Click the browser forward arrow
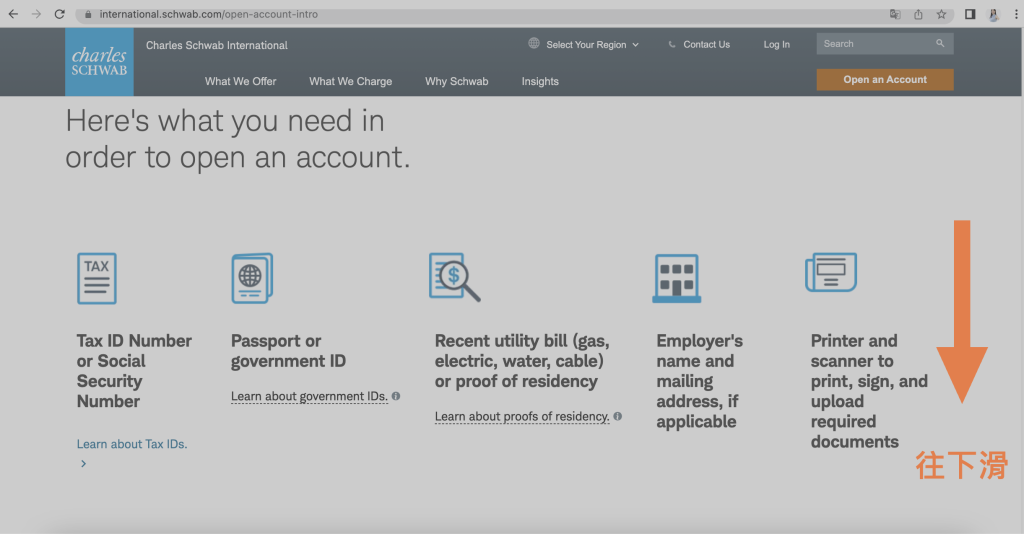The width and height of the screenshot is (1024, 534). [x=37, y=14]
